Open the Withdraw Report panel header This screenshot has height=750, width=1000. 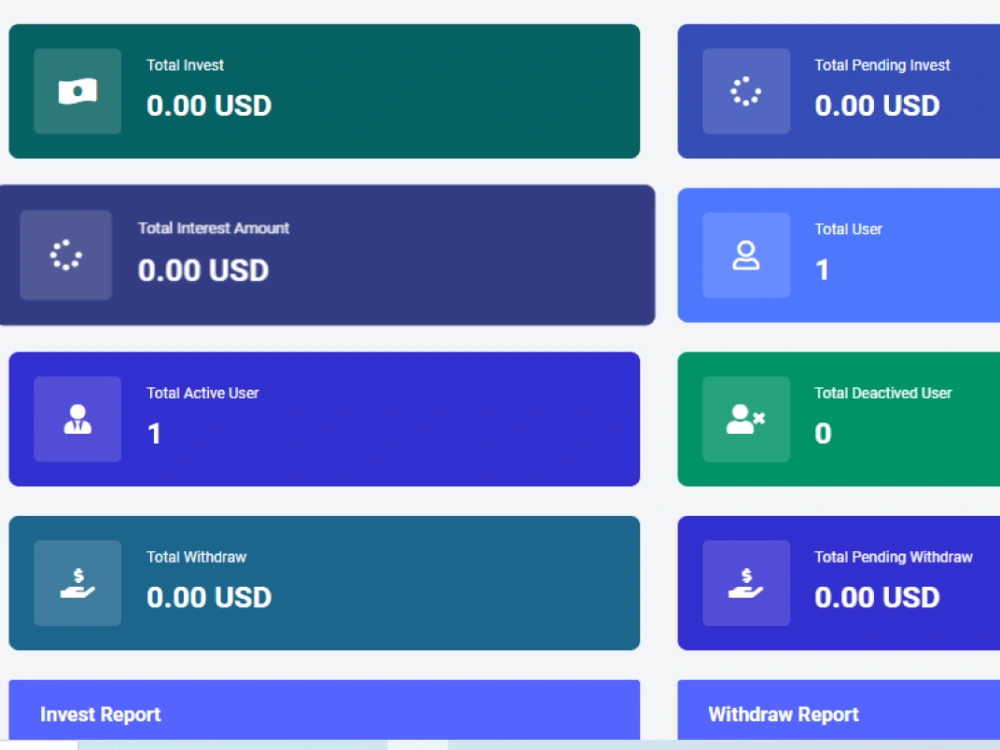pyautogui.click(x=839, y=710)
